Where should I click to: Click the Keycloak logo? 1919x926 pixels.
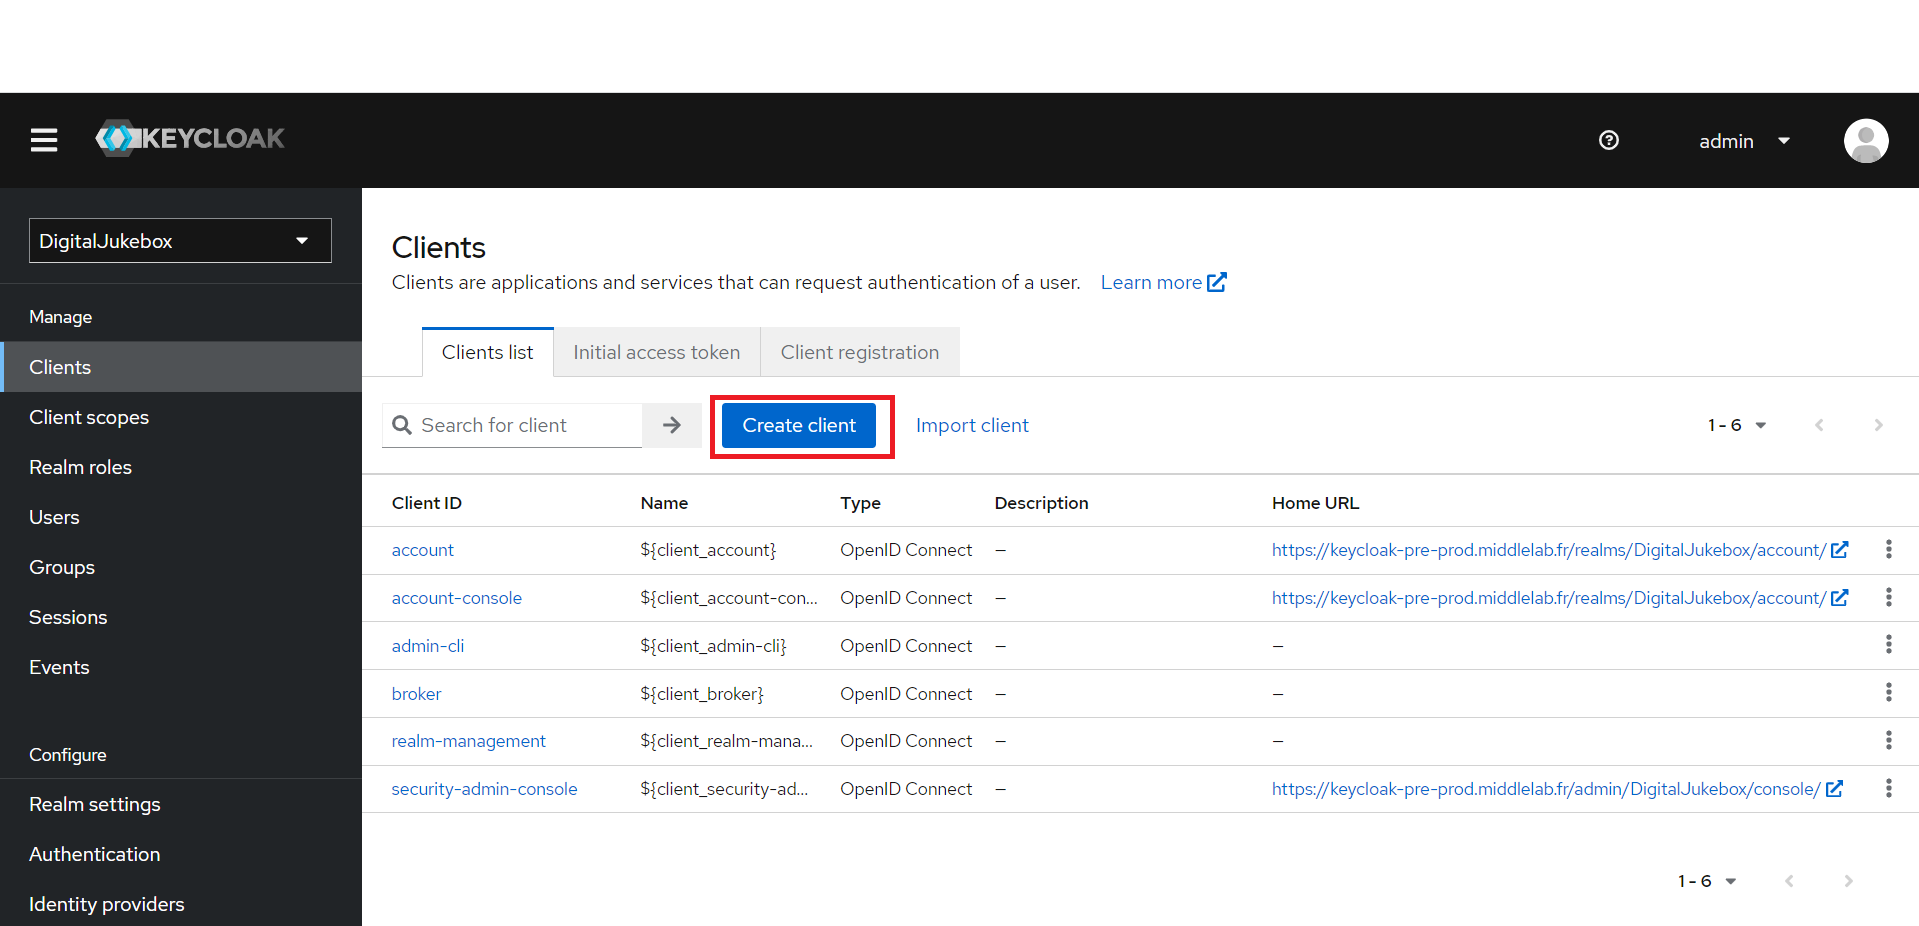click(190, 138)
